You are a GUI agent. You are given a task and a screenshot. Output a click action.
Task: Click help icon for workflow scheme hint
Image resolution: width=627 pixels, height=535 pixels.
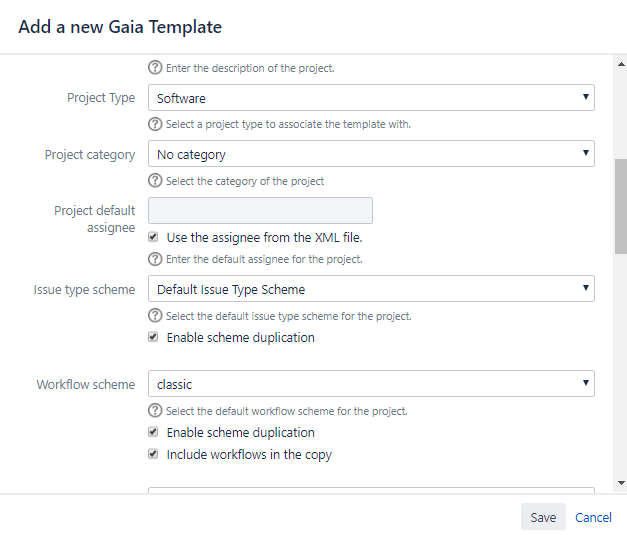pyautogui.click(x=155, y=411)
